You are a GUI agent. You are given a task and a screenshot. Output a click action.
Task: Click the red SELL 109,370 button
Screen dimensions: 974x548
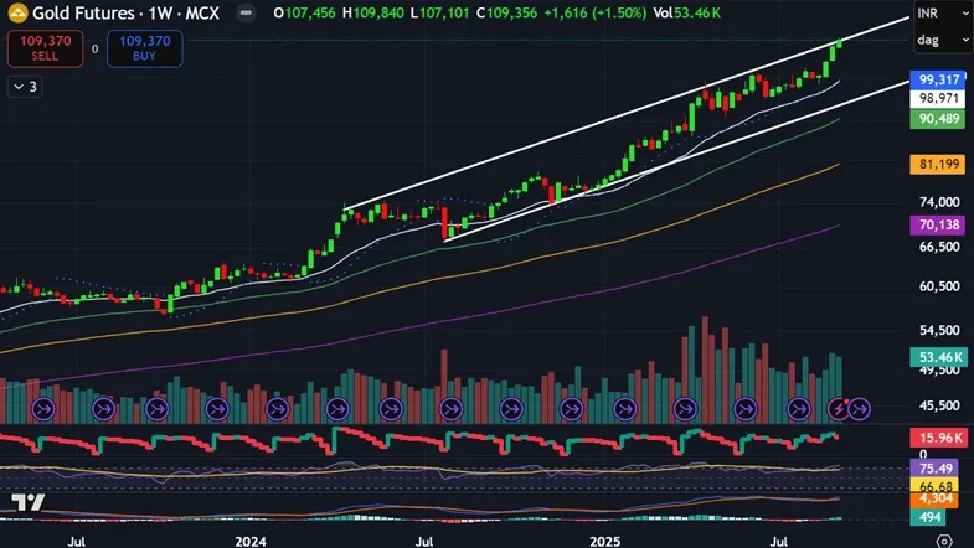pos(45,48)
